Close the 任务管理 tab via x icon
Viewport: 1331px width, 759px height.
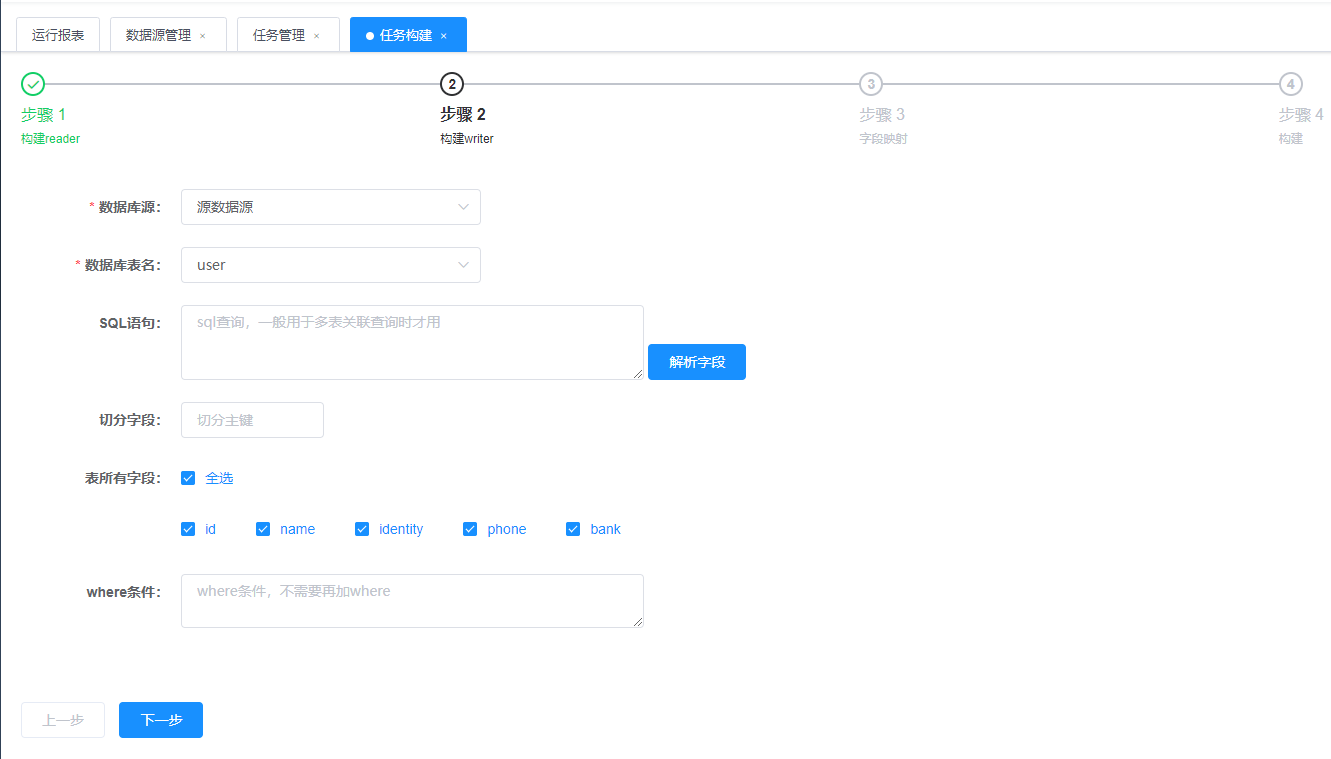pos(317,36)
